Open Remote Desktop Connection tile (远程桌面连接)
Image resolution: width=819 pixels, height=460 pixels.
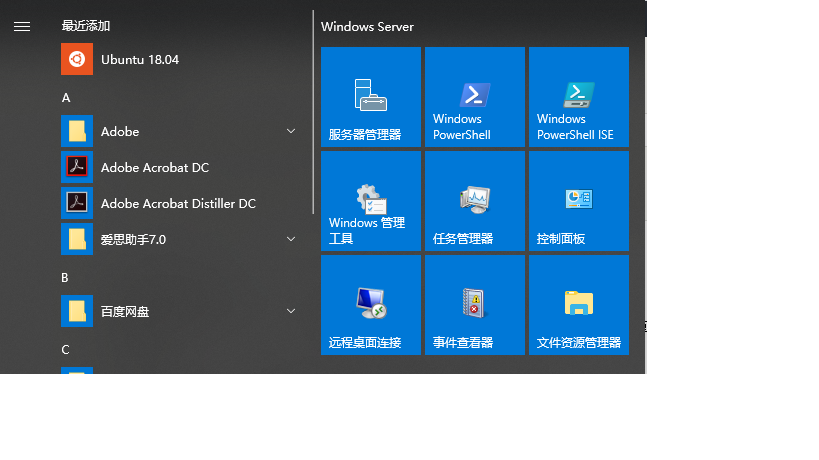tap(370, 305)
